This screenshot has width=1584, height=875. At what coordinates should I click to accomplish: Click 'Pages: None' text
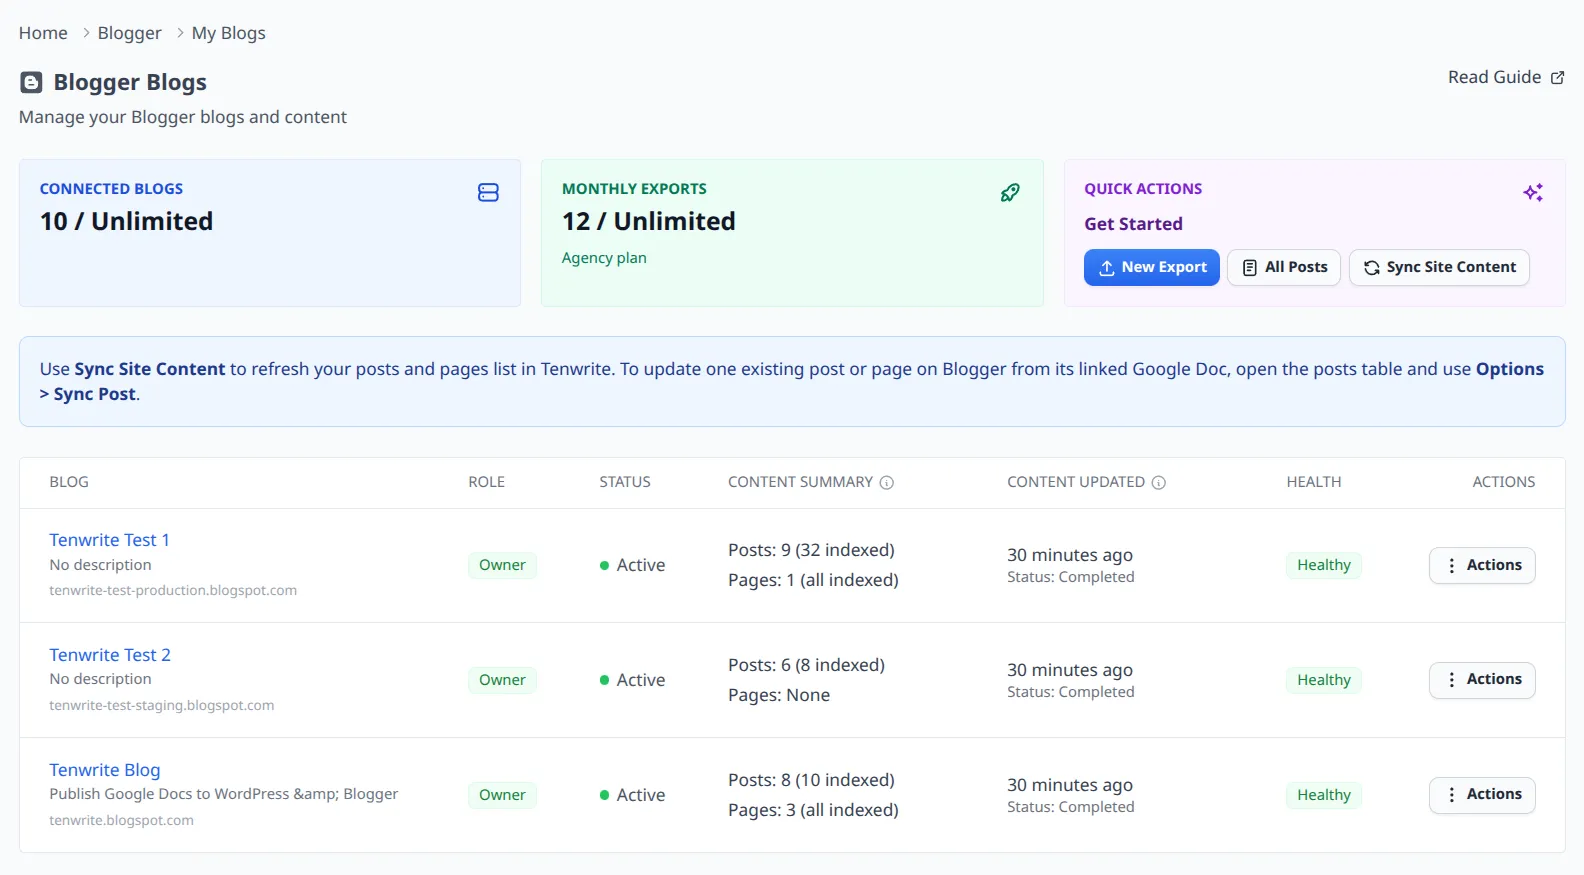(779, 695)
